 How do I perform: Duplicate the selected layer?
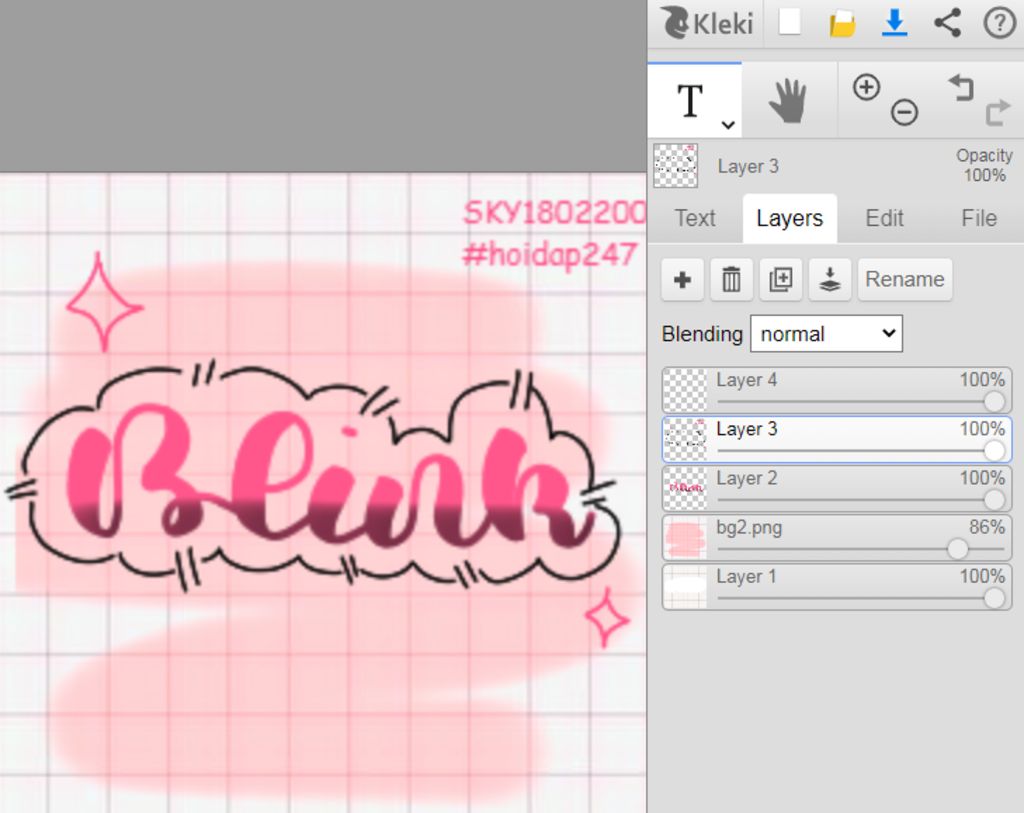780,279
